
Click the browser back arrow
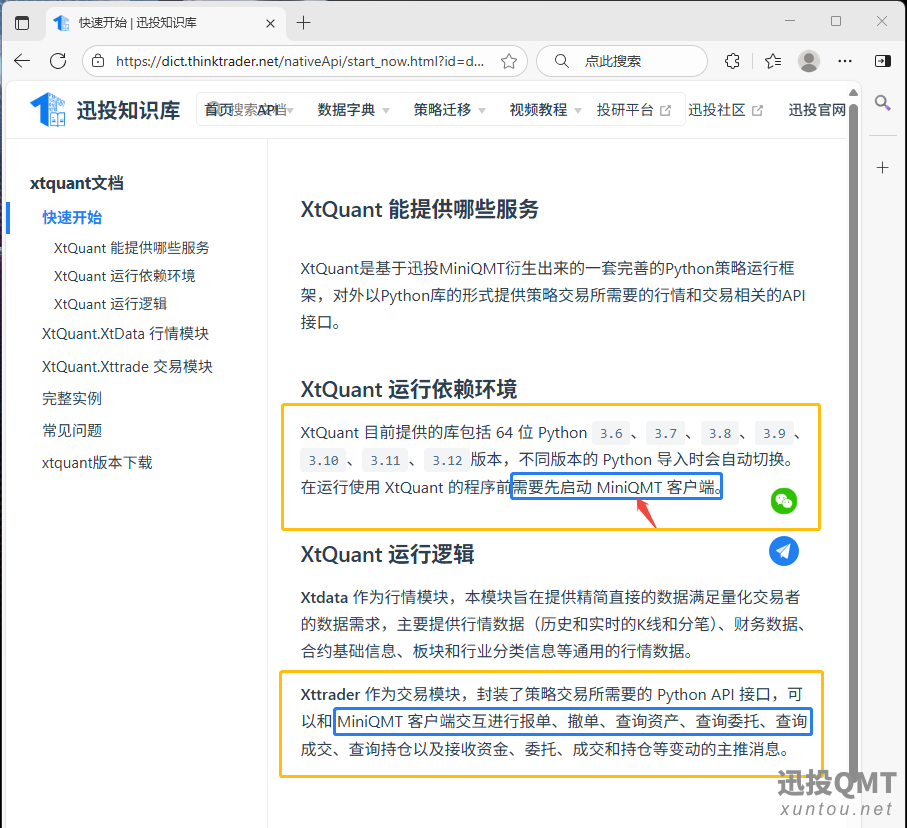22,61
